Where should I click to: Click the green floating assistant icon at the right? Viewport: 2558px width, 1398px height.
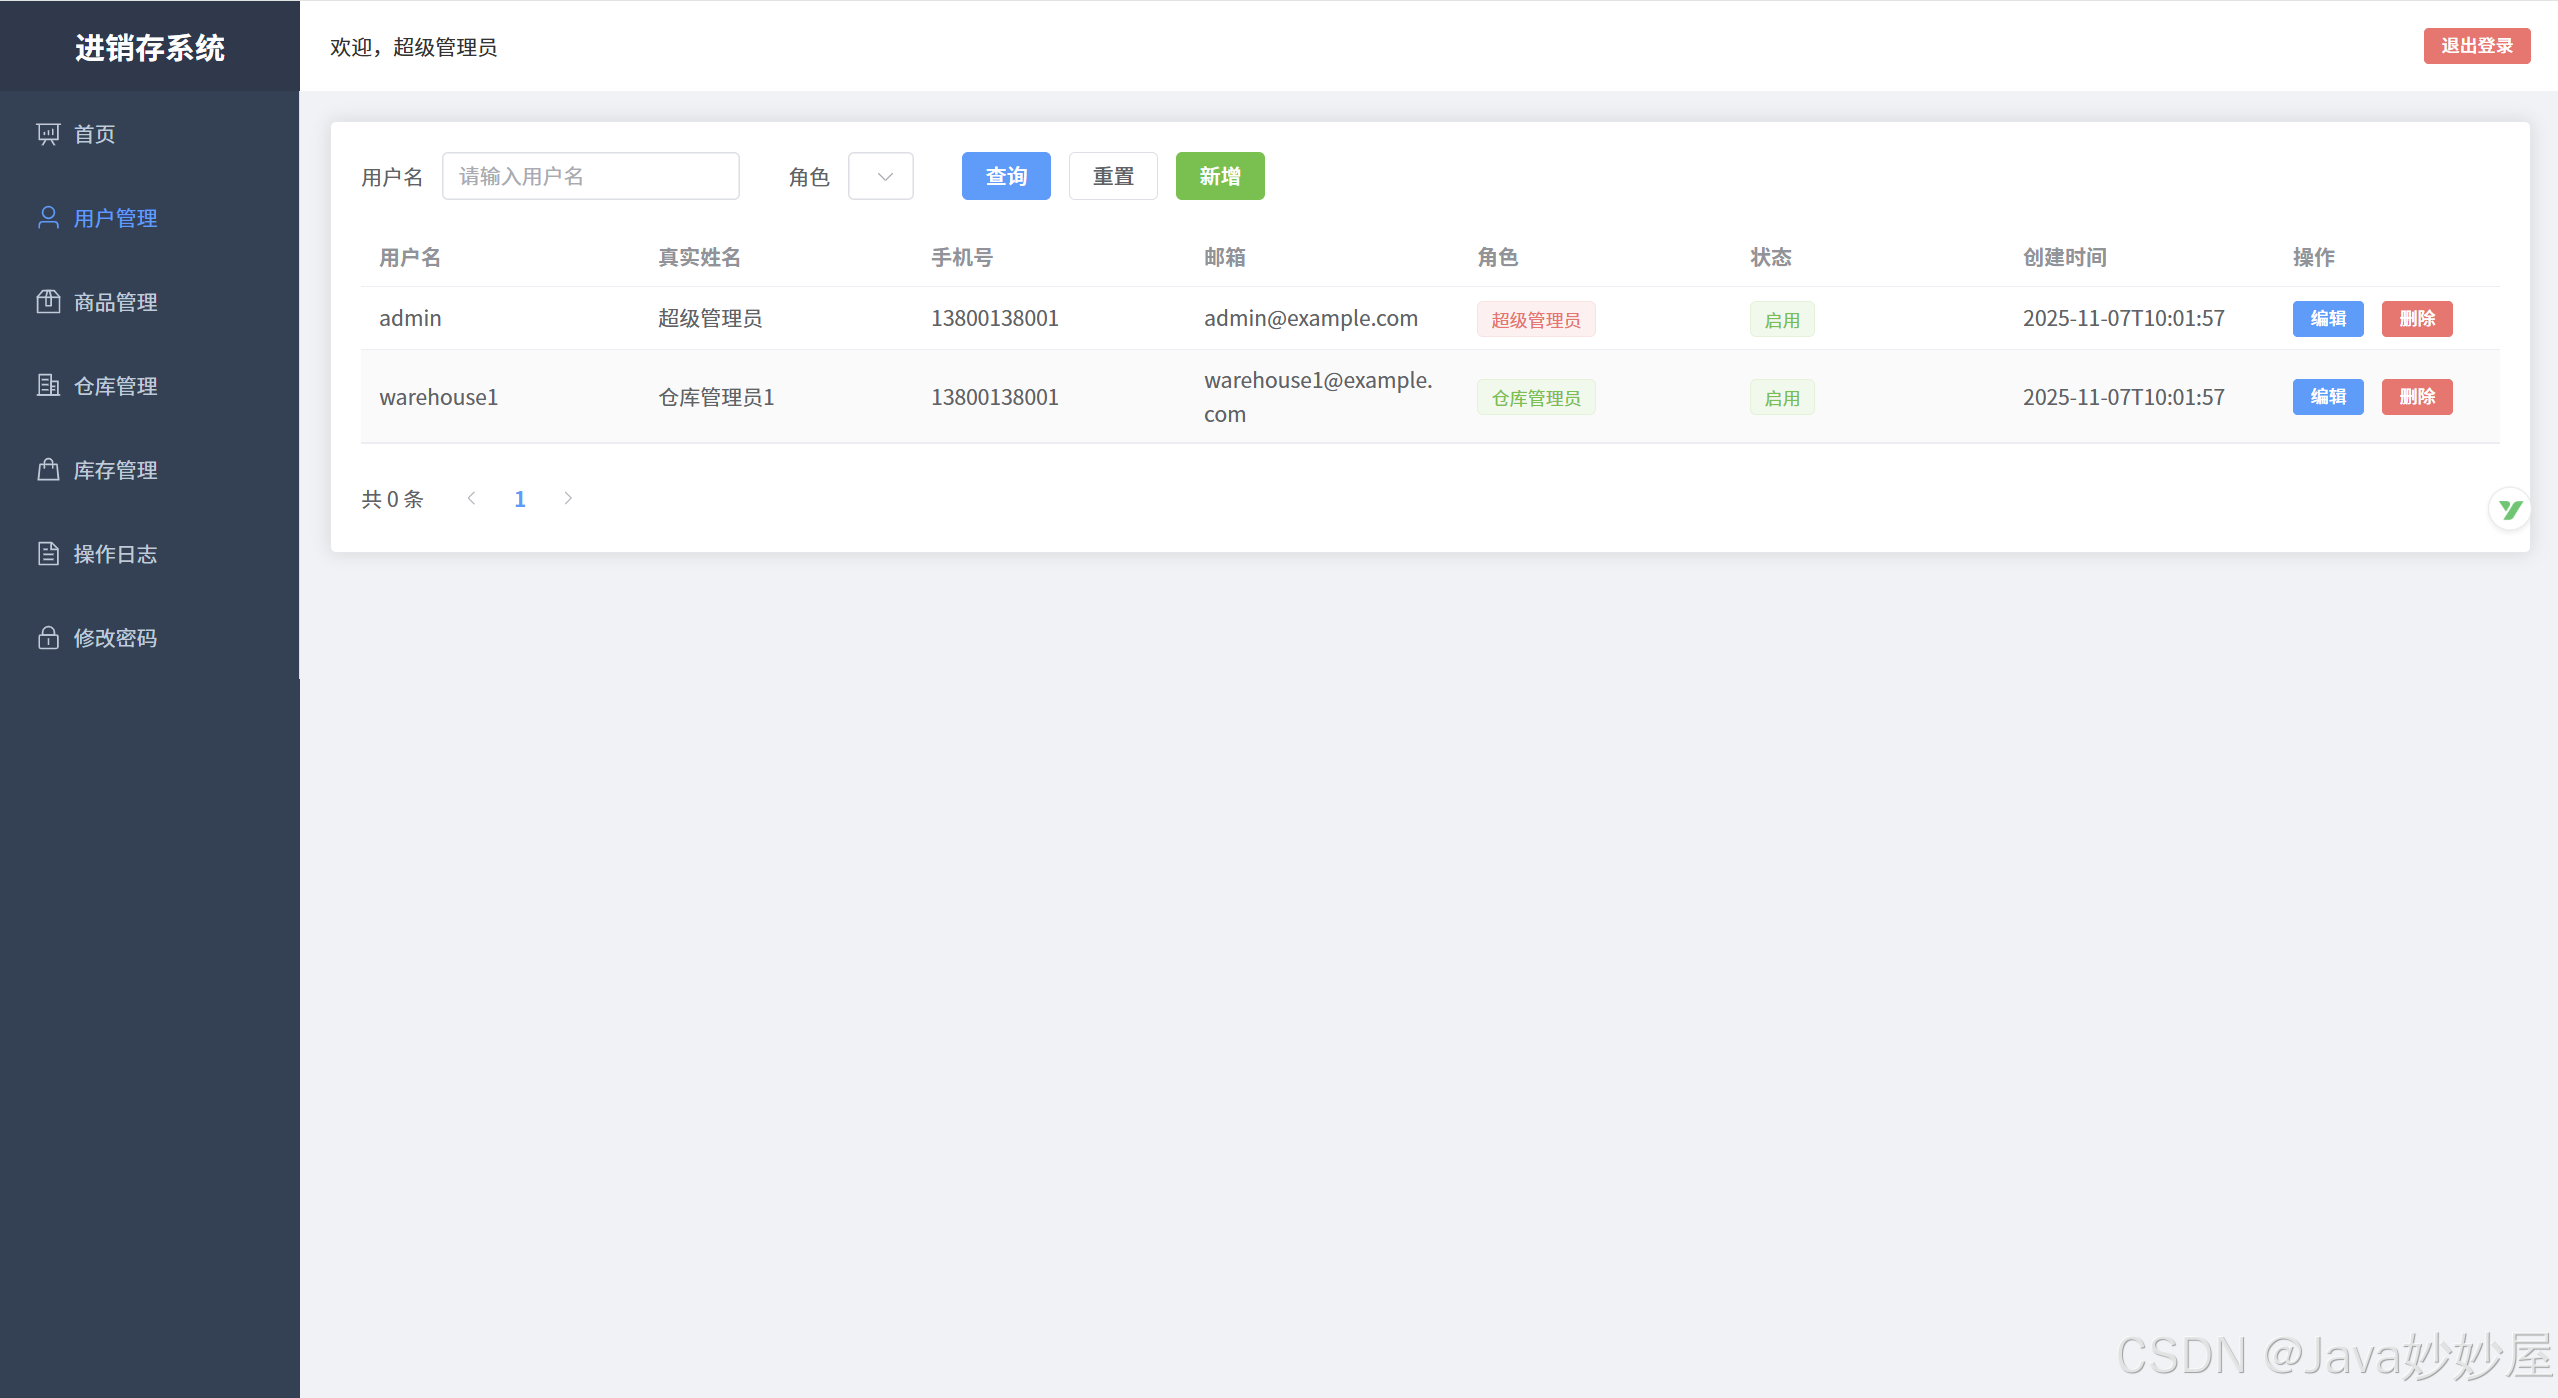pos(2509,510)
